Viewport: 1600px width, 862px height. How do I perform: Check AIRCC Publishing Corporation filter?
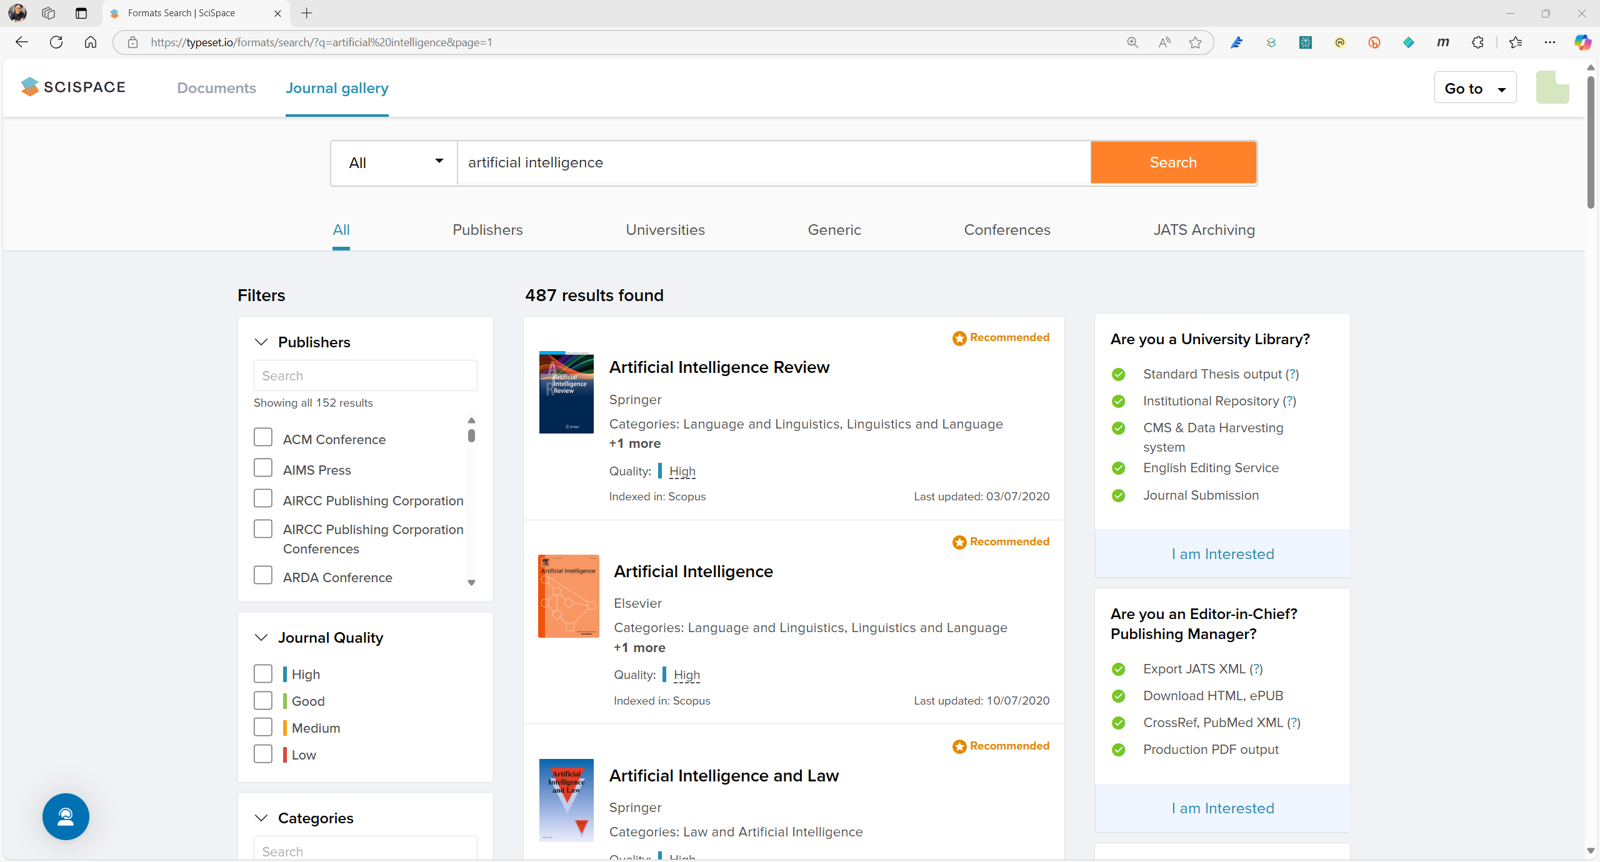click(263, 498)
